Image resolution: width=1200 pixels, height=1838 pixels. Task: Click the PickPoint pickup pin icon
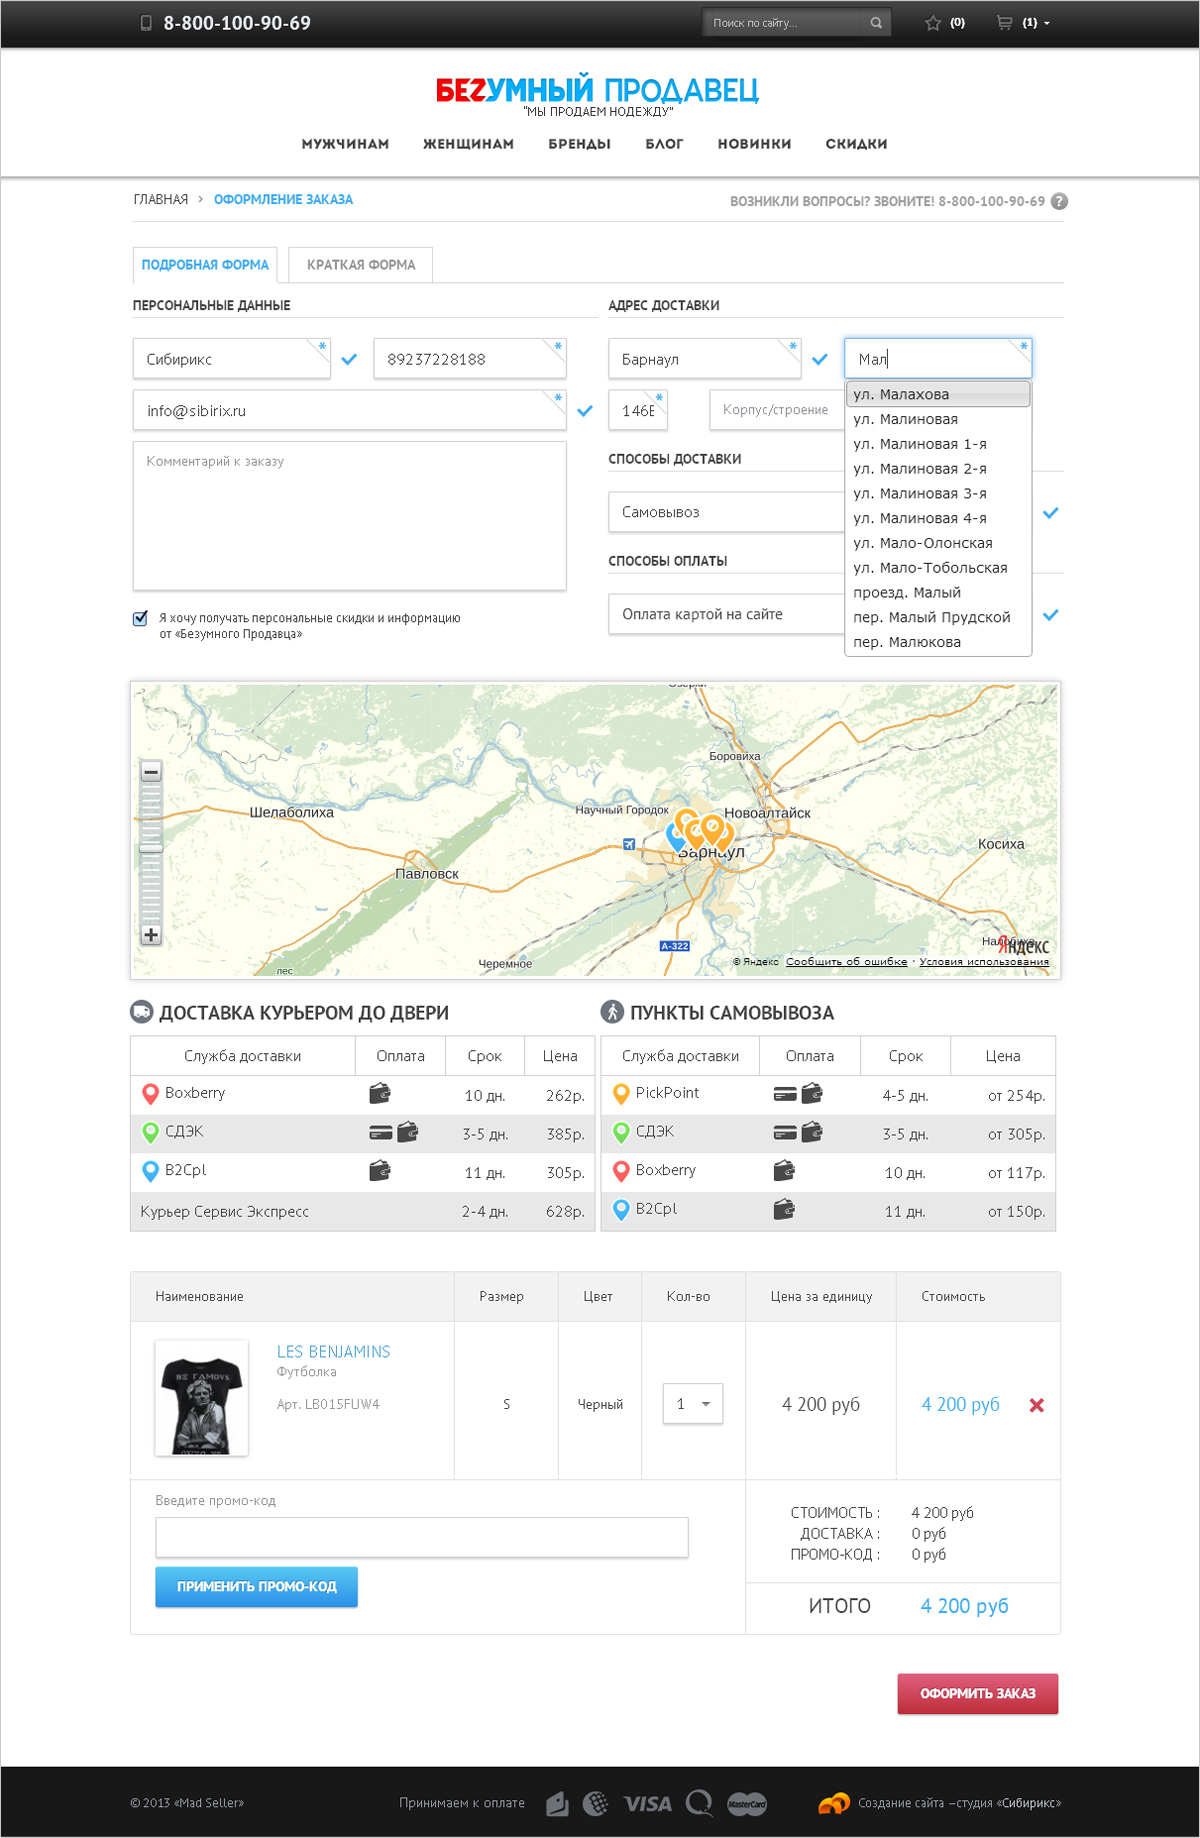[x=621, y=1094]
